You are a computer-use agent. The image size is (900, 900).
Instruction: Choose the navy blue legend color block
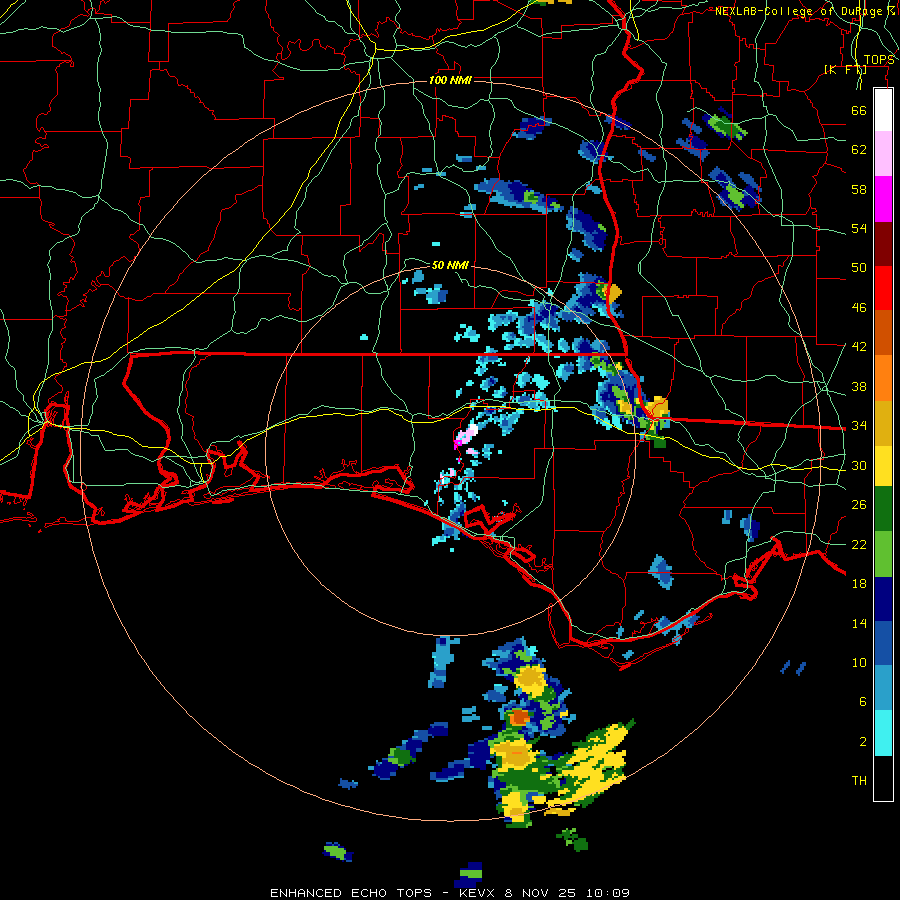click(x=883, y=599)
